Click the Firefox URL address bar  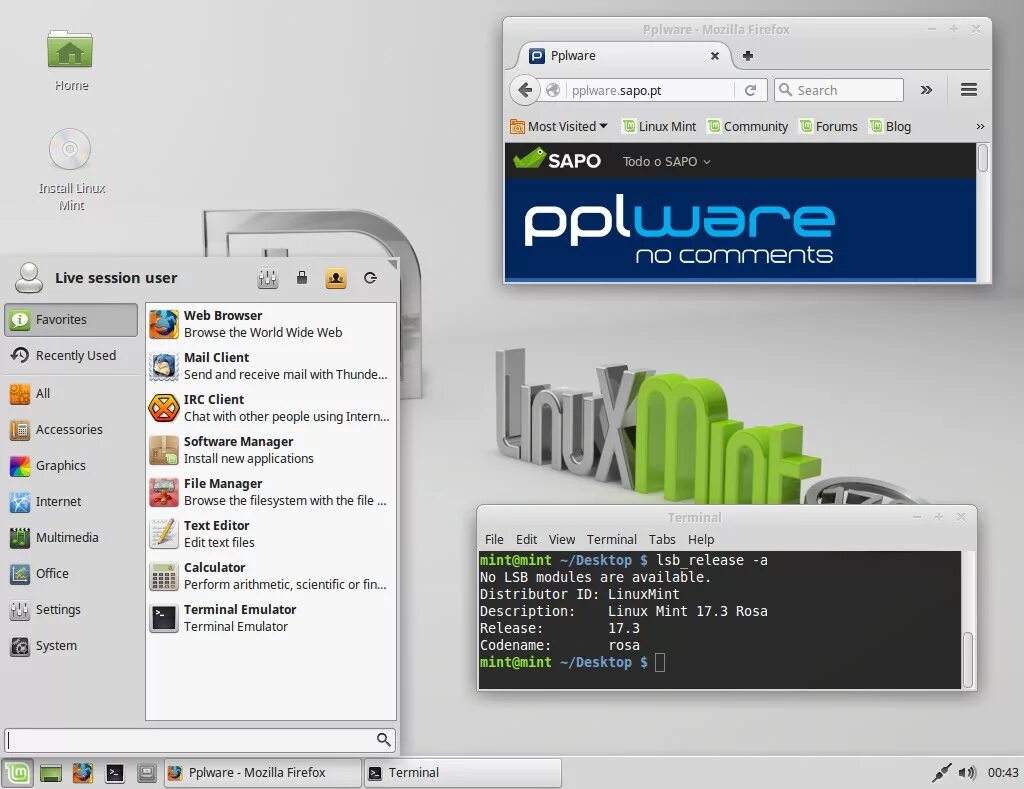(x=650, y=90)
